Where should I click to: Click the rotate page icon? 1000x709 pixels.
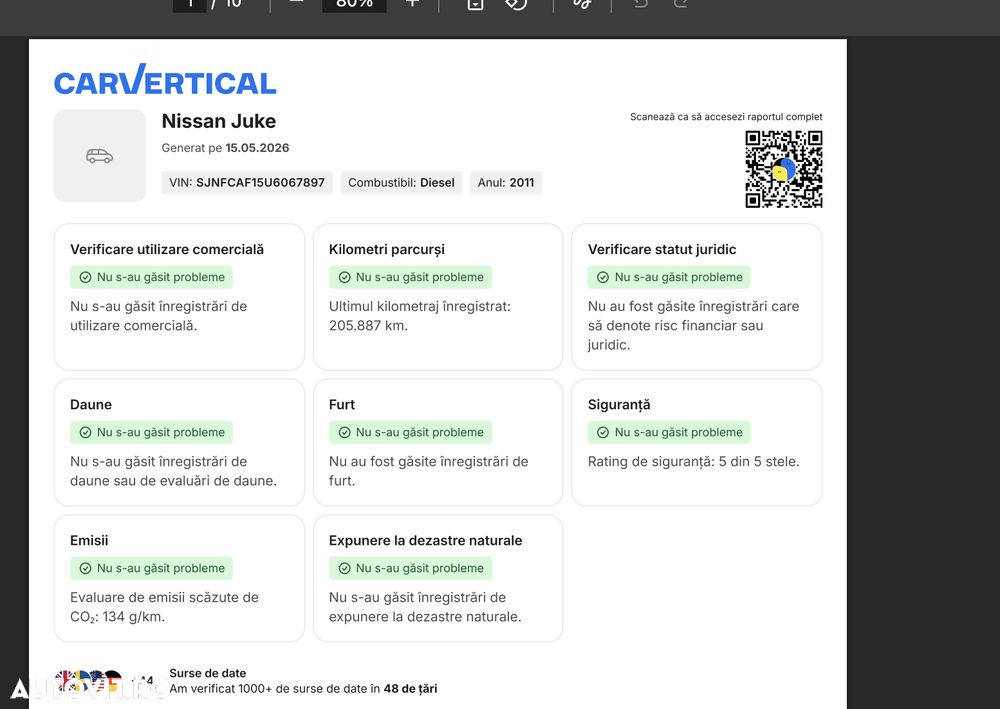tap(517, 4)
